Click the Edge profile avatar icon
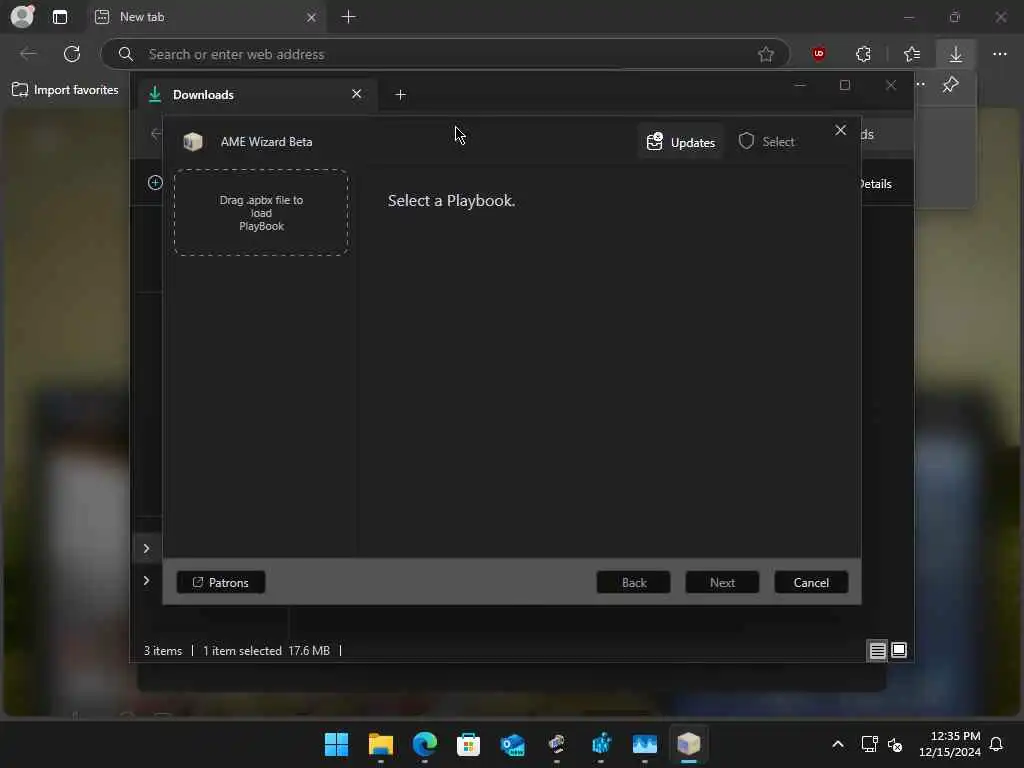The image size is (1024, 768). pos(23,16)
